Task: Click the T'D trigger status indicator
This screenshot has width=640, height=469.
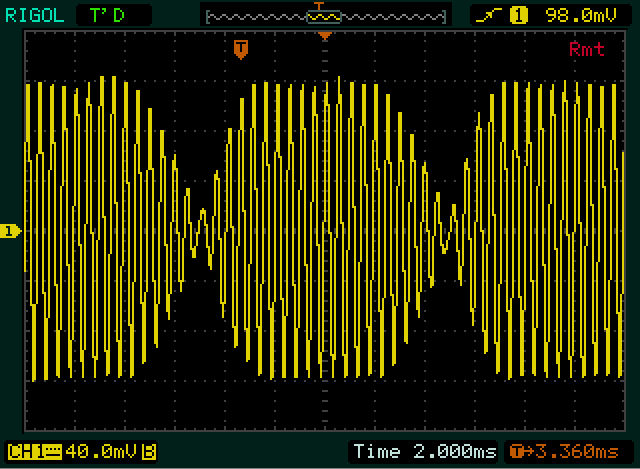Action: point(106,15)
